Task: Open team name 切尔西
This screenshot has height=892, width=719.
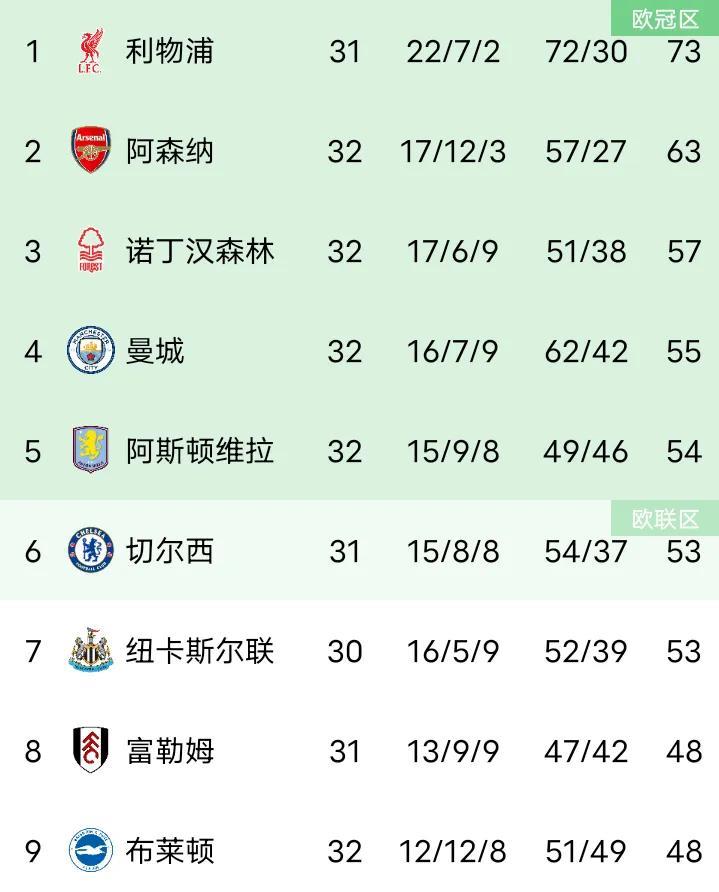Action: 170,551
